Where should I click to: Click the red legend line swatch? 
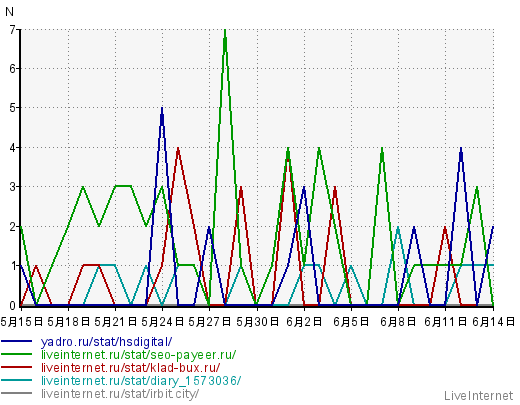[x=17, y=367]
